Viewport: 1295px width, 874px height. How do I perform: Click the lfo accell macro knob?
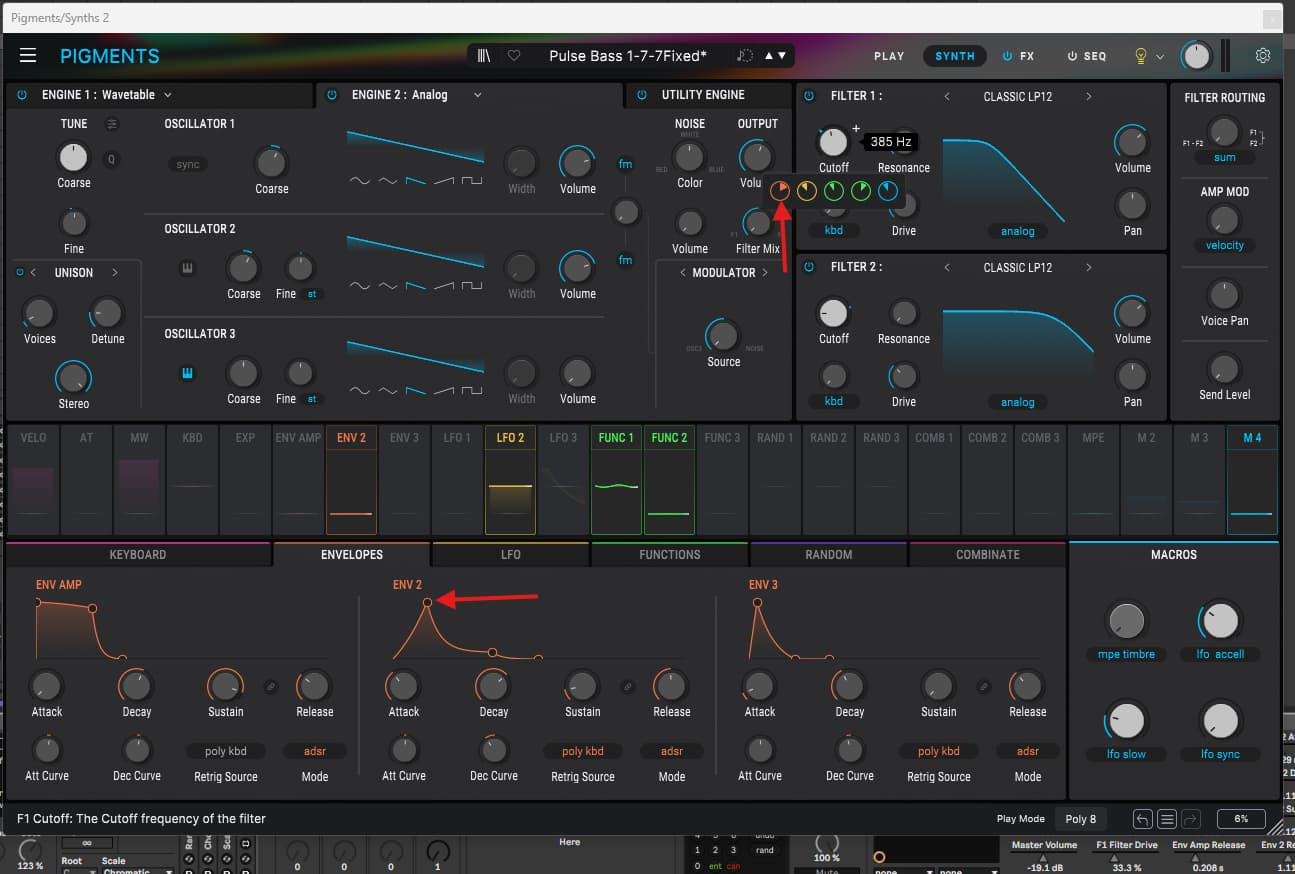[1219, 621]
